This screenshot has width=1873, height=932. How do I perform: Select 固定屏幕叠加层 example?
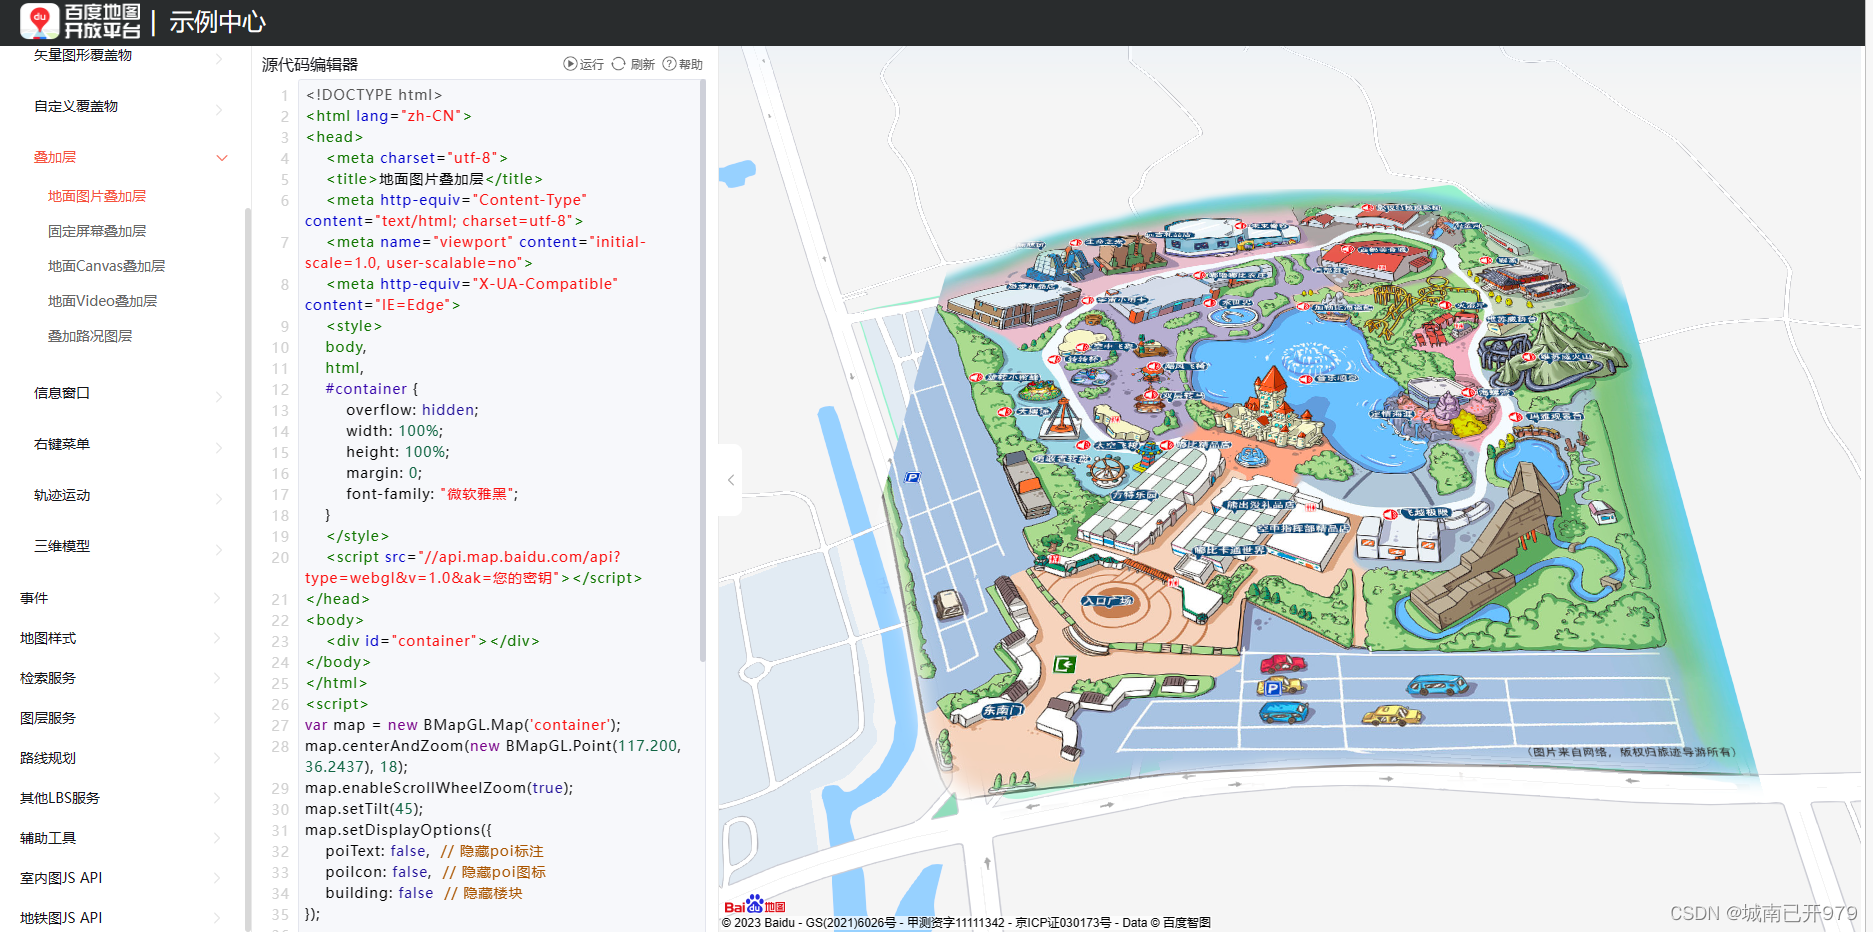(97, 231)
